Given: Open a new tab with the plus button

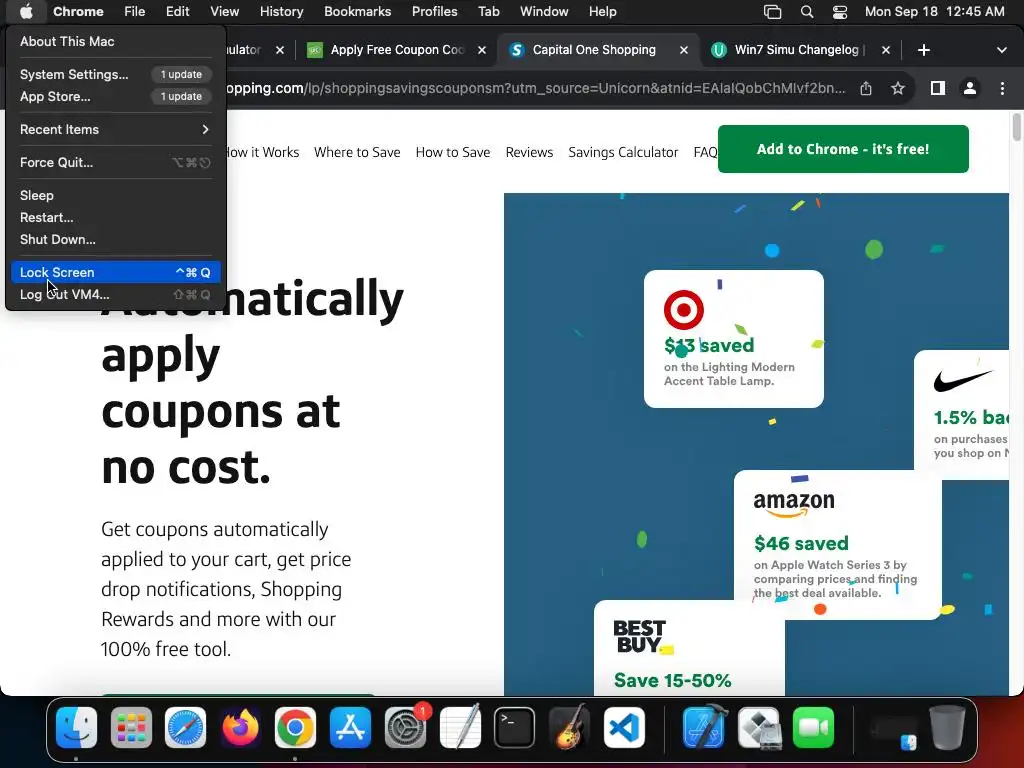Looking at the screenshot, I should click(923, 50).
